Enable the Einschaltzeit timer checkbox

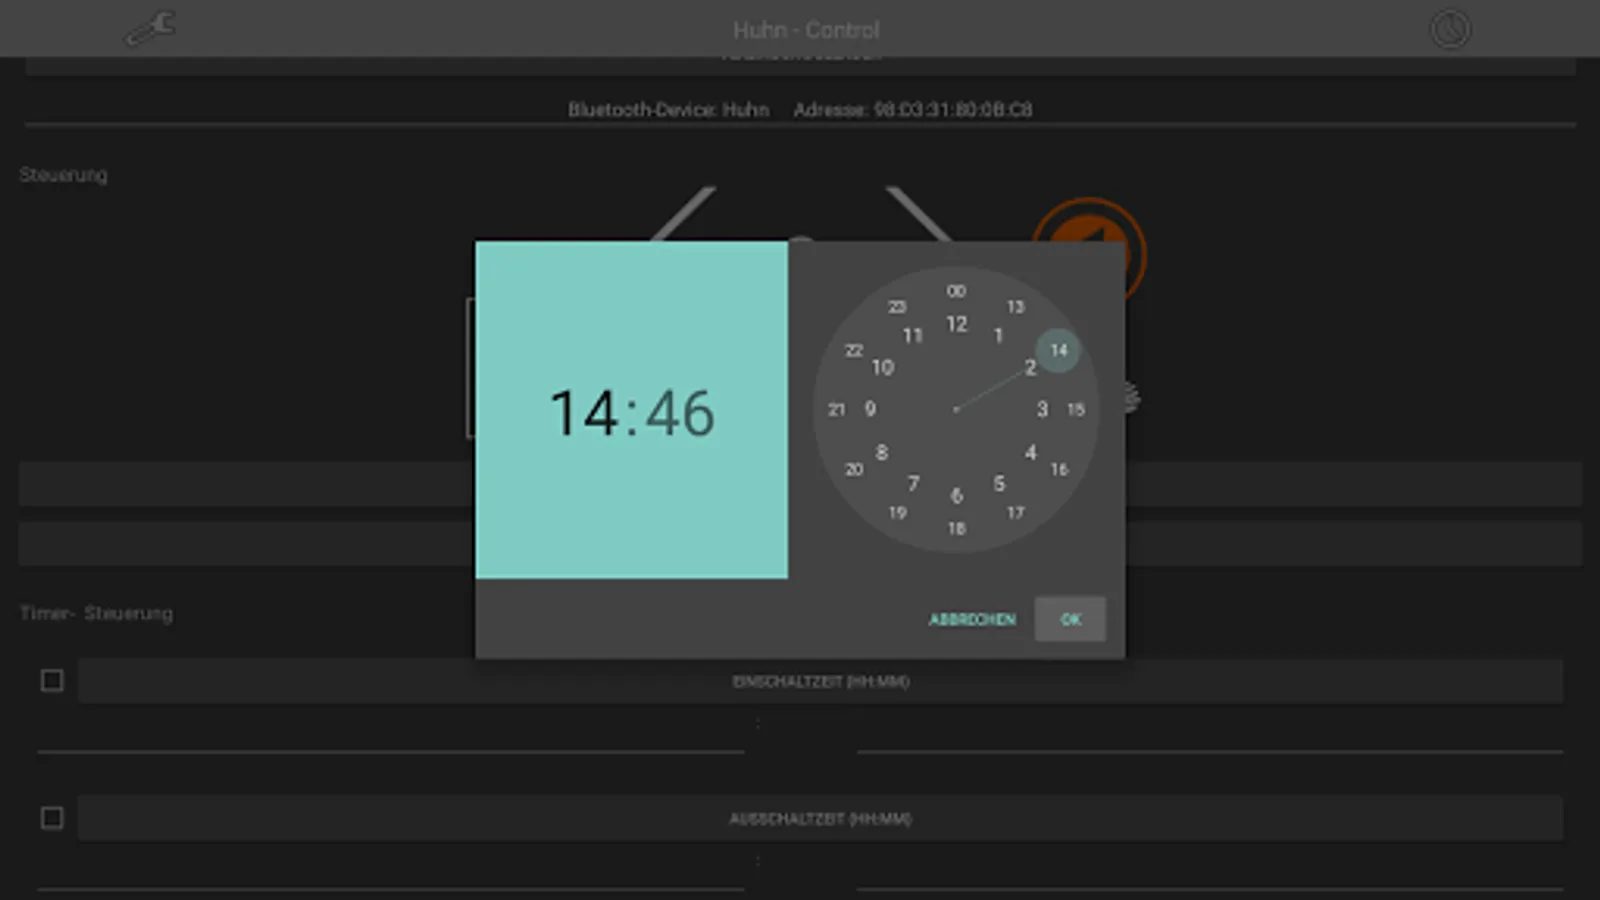(x=51, y=680)
